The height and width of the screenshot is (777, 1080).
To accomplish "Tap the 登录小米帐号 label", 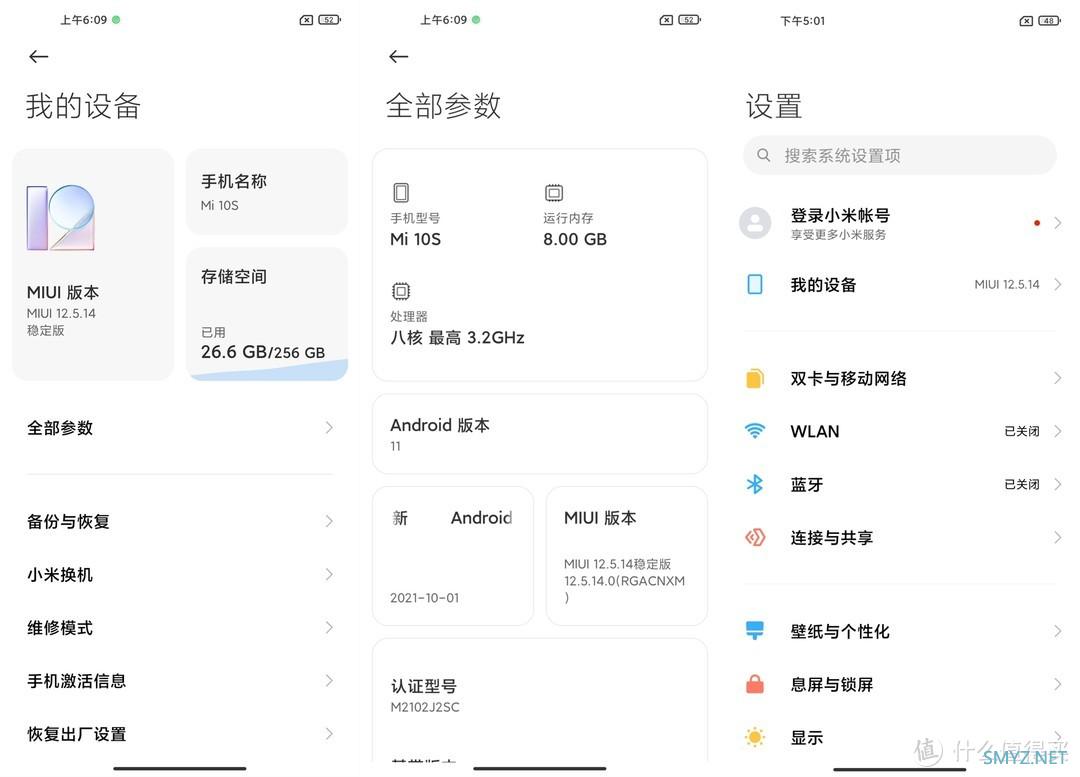I will tap(840, 216).
